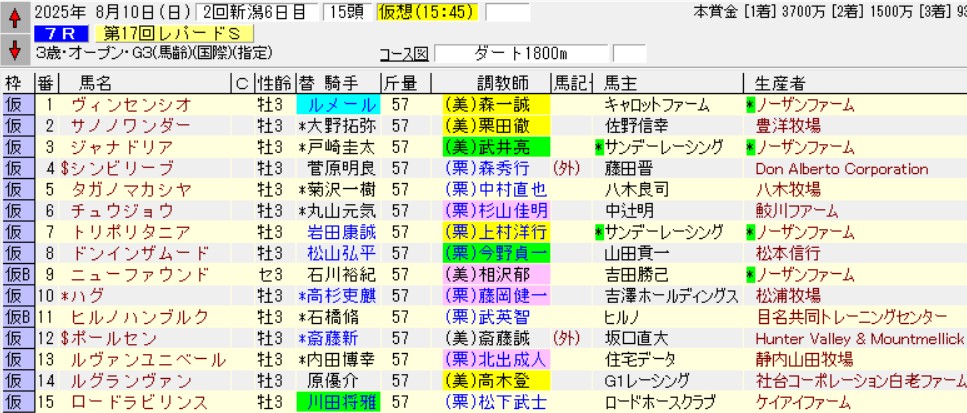Open the コース図 course map
The height and width of the screenshot is (413, 967).
point(404,53)
